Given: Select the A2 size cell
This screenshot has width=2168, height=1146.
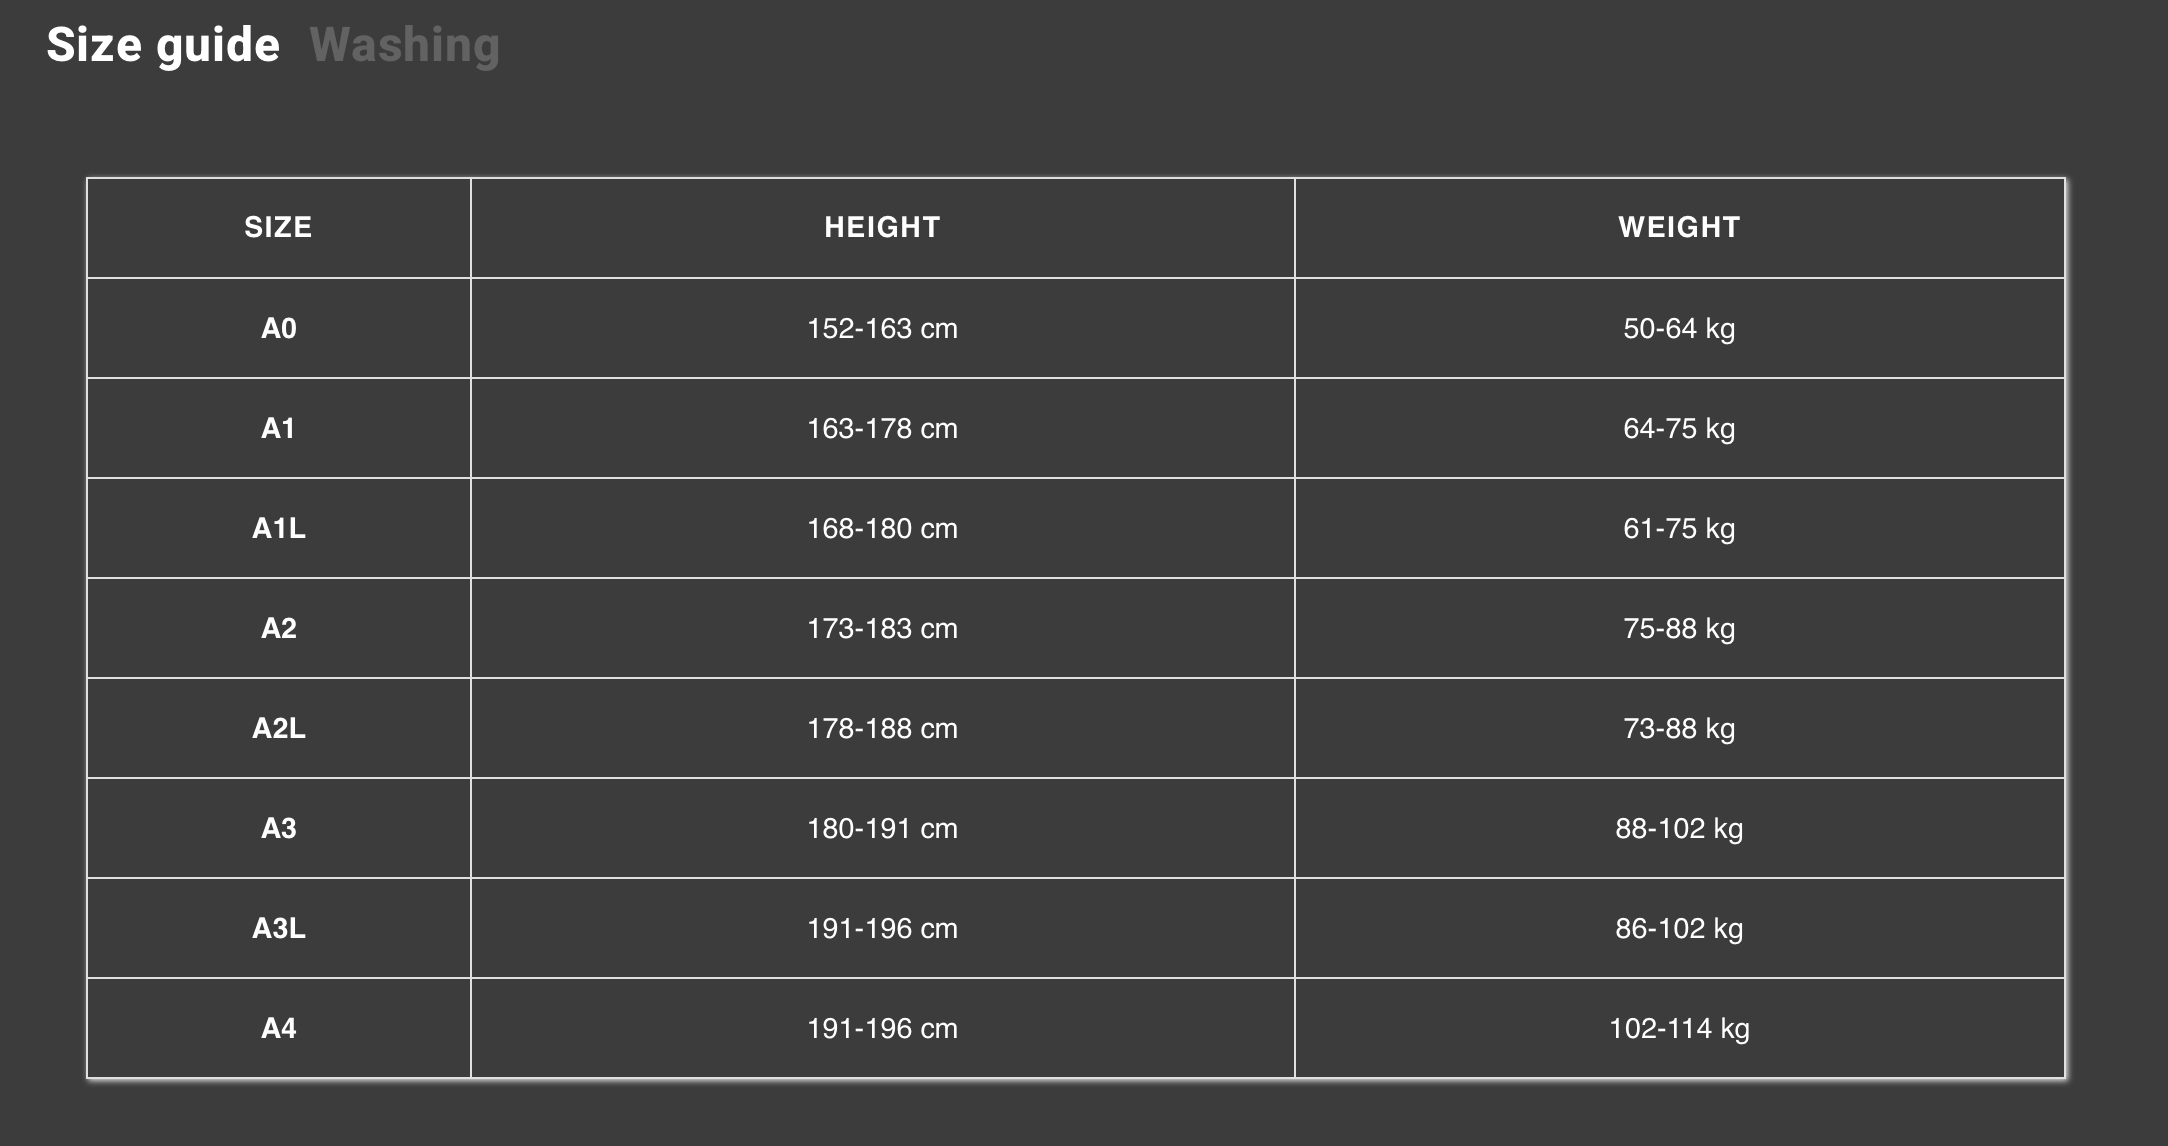Looking at the screenshot, I should pos(279,628).
